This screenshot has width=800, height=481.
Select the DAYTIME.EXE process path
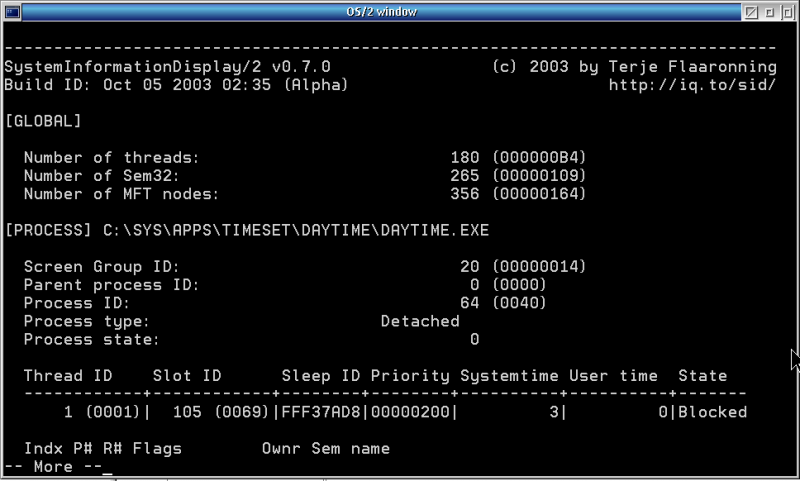(296, 230)
